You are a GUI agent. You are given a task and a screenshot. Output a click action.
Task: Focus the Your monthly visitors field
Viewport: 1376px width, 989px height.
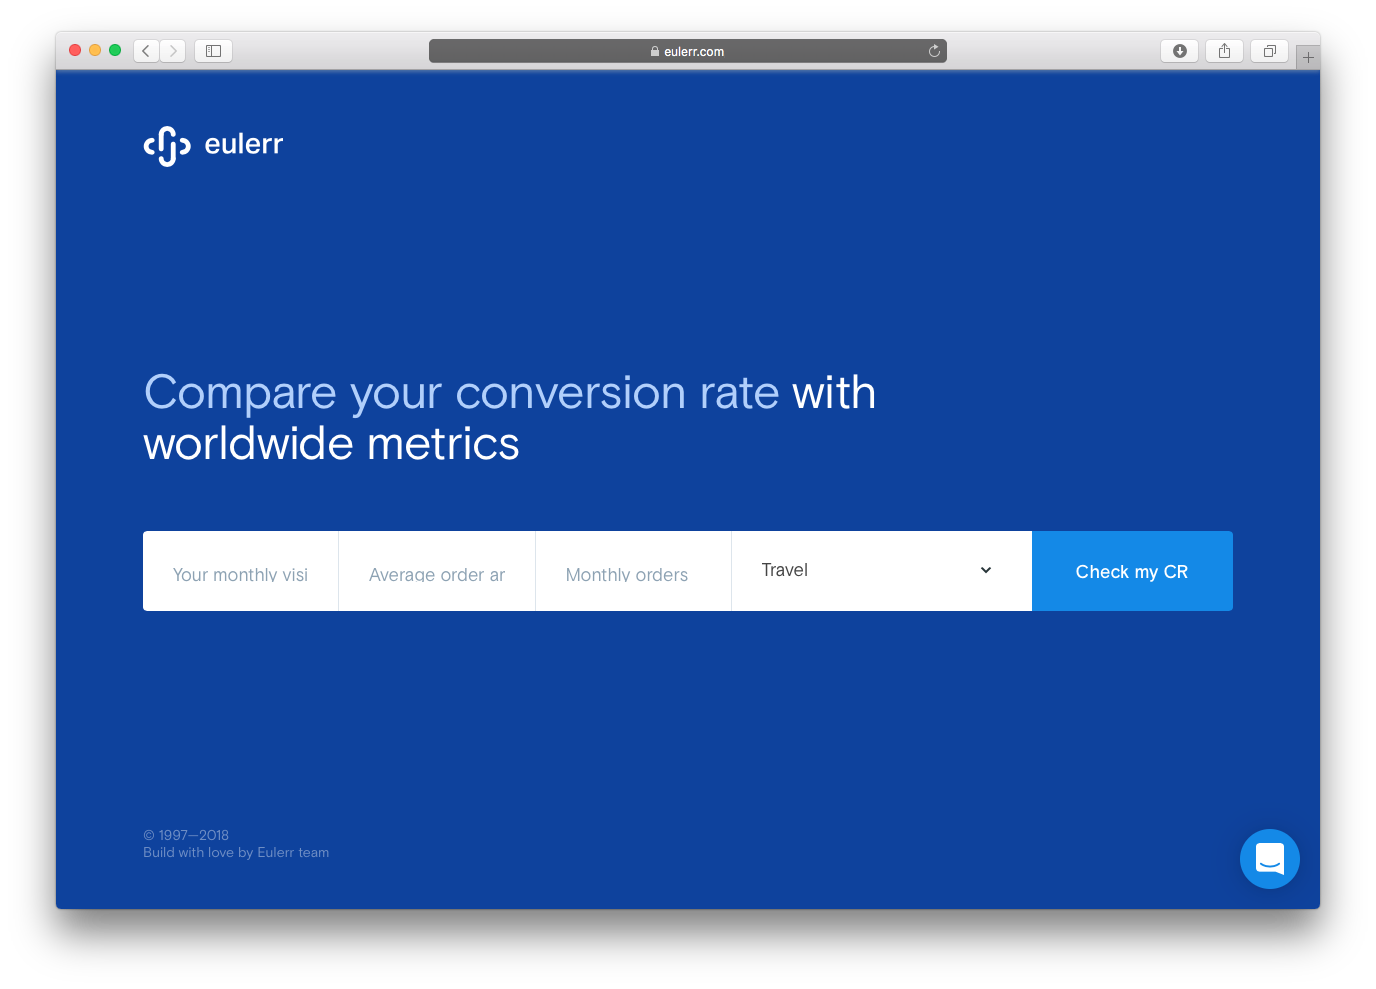[241, 571]
